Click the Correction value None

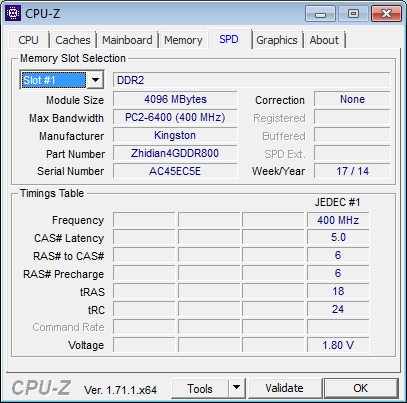click(x=352, y=99)
